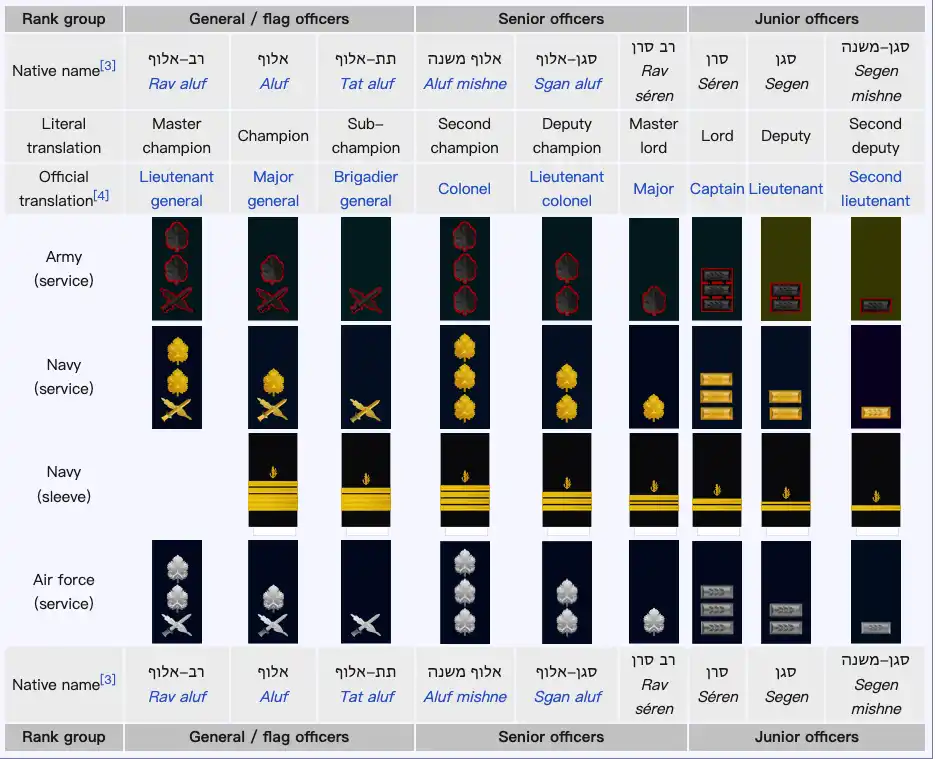The height and width of the screenshot is (759, 935).
Task: Click the Segen mishne navy sleeve insignia
Action: [x=876, y=479]
